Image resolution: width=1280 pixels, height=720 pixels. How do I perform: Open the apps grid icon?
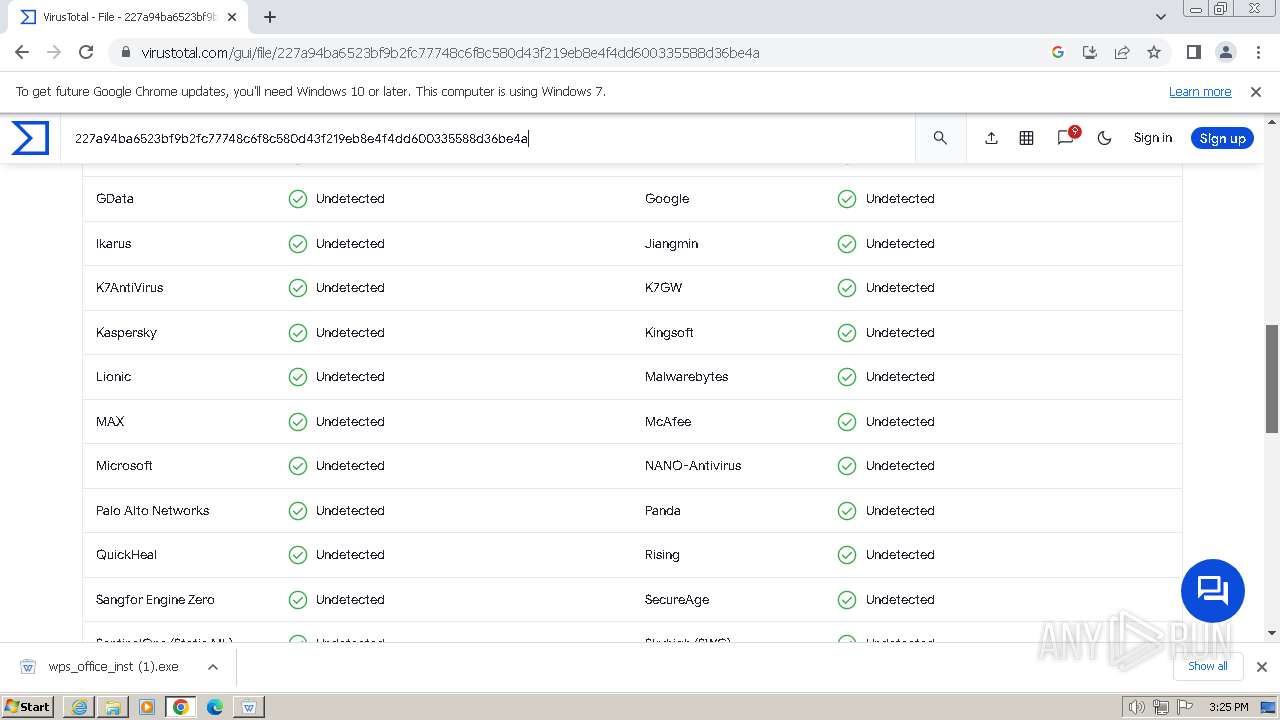coord(1026,138)
